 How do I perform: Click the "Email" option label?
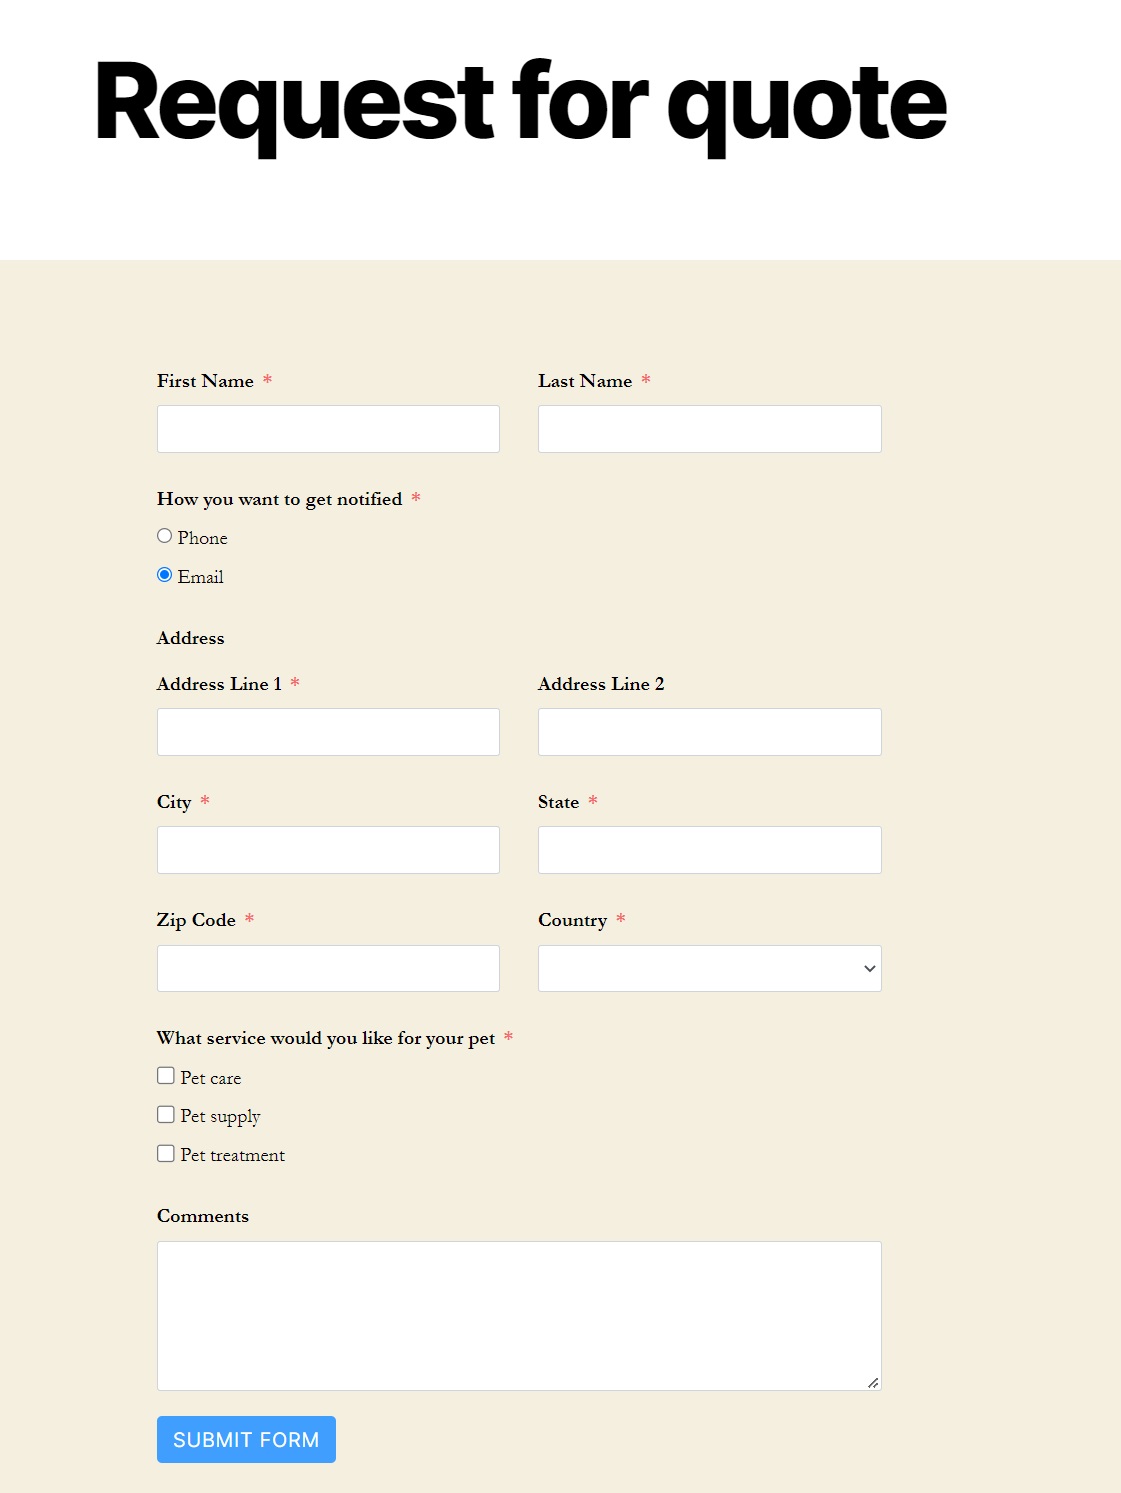[201, 577]
